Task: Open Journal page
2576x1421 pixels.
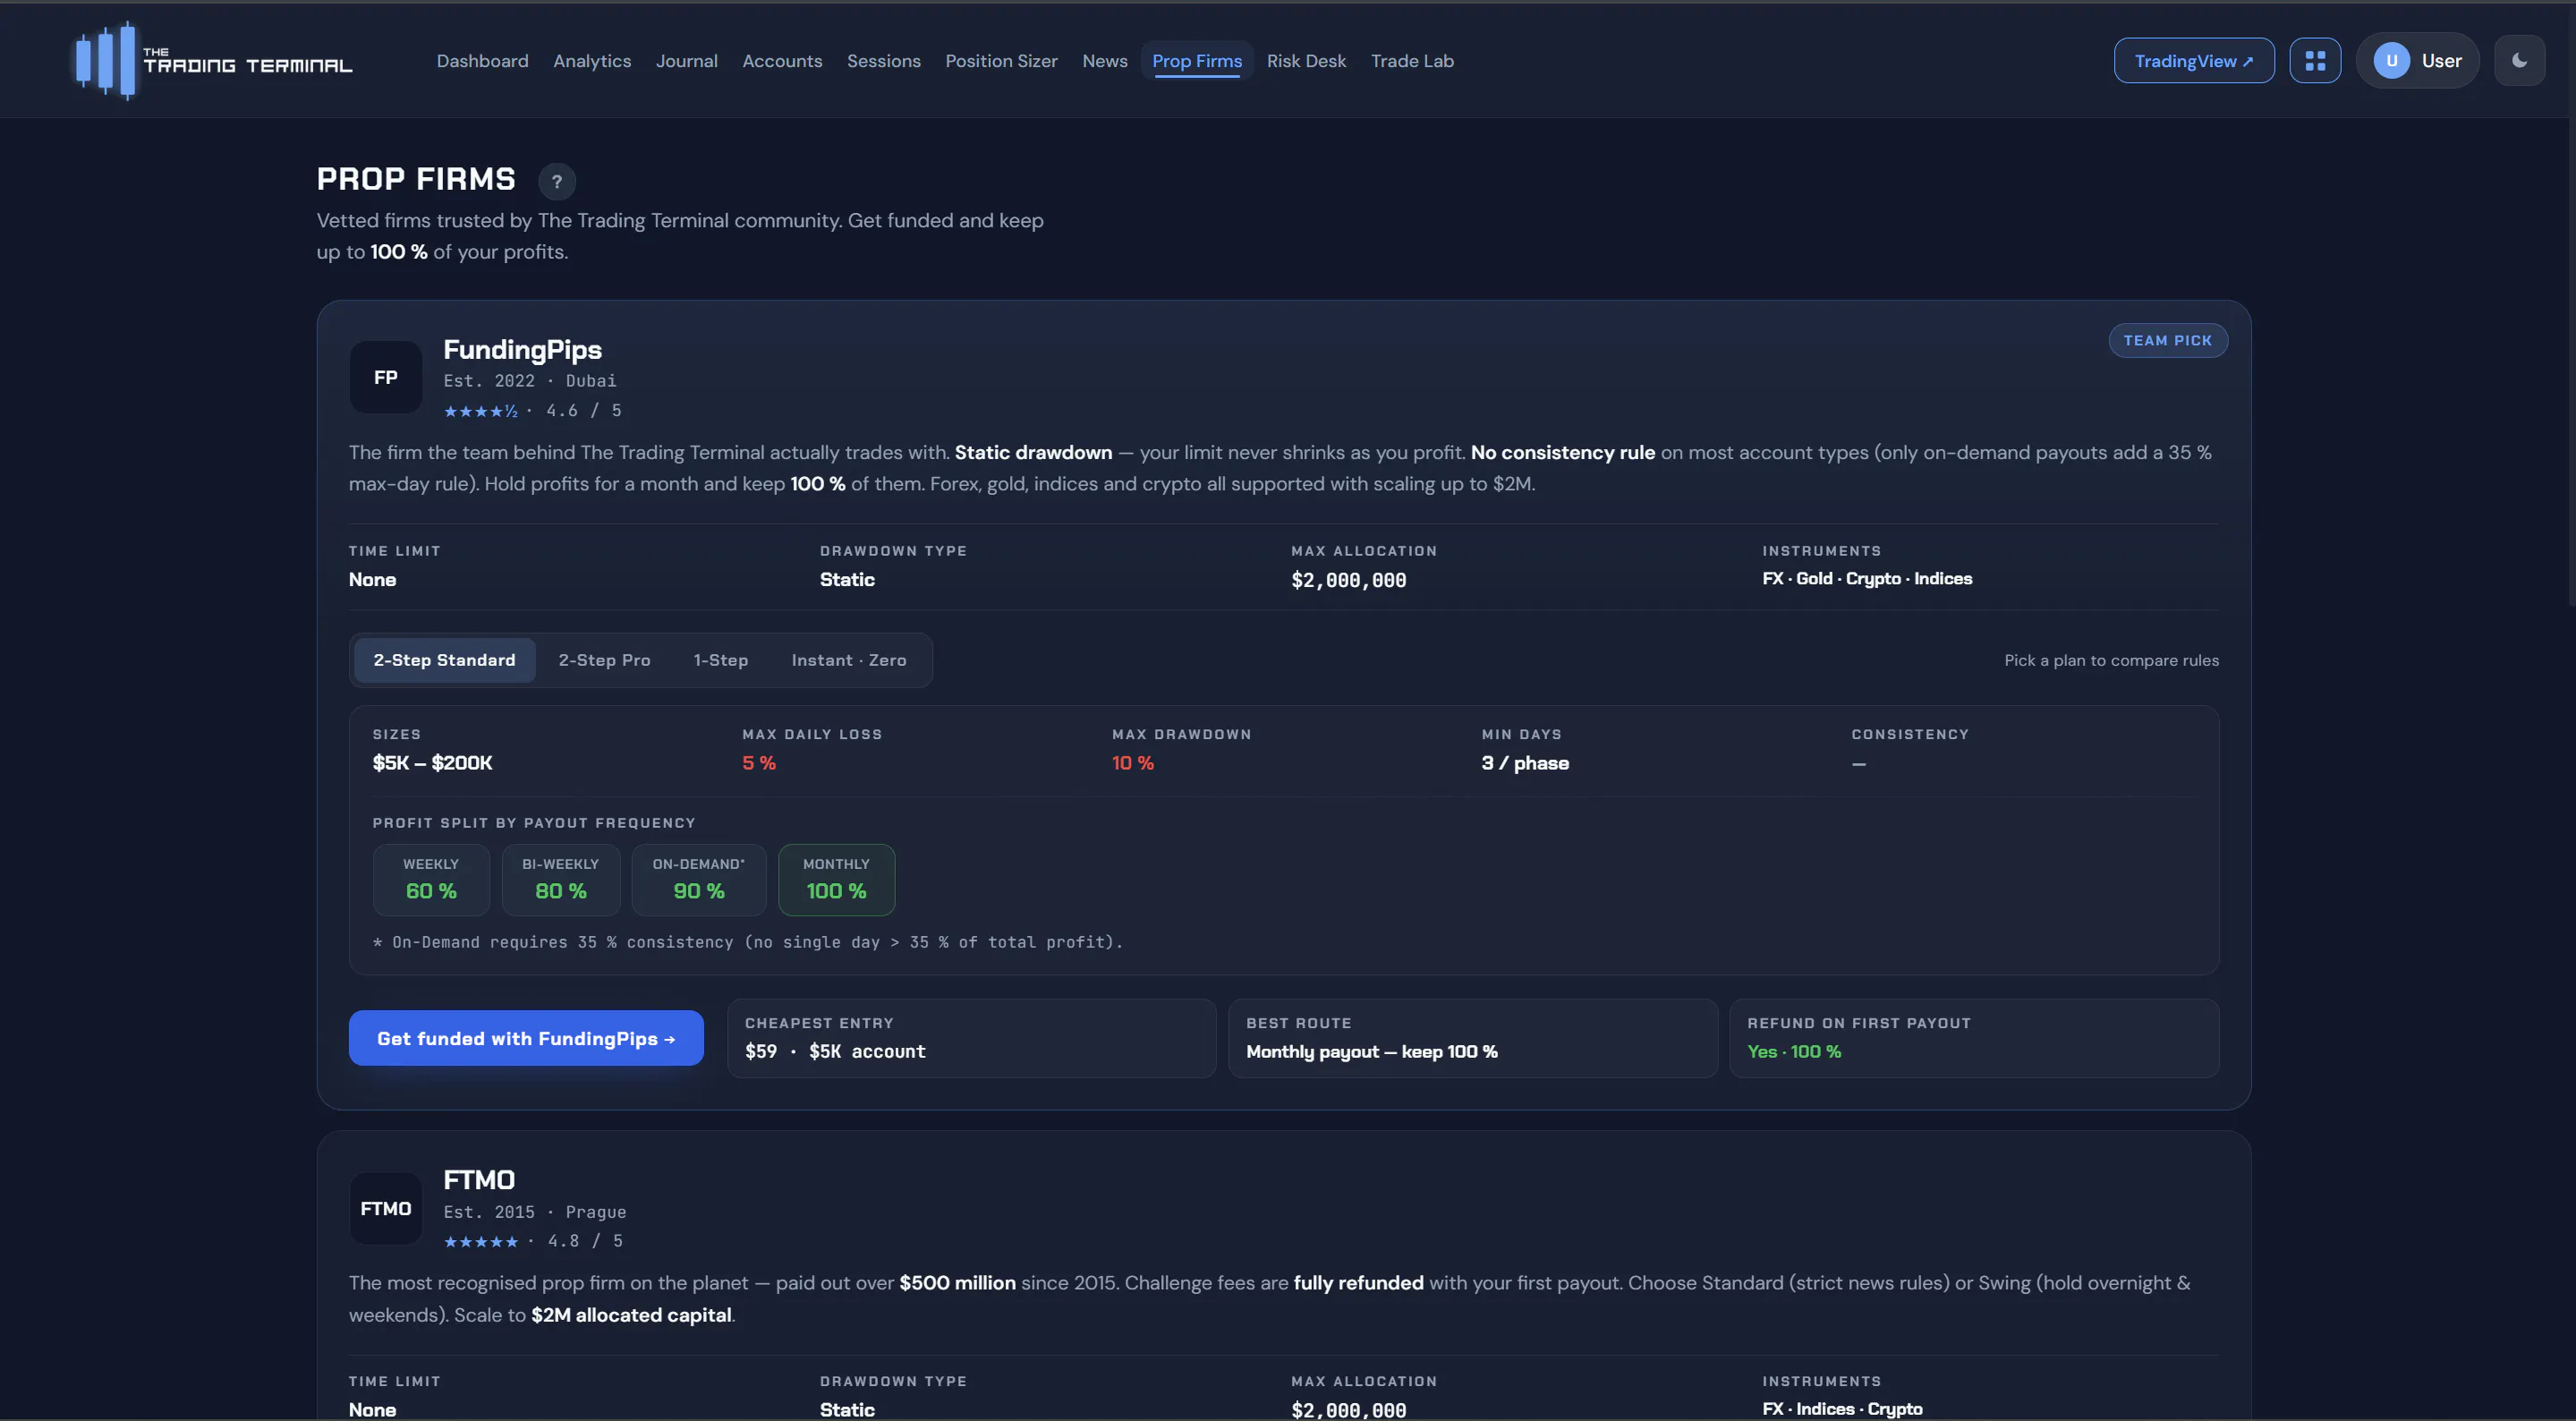Action: [x=687, y=61]
